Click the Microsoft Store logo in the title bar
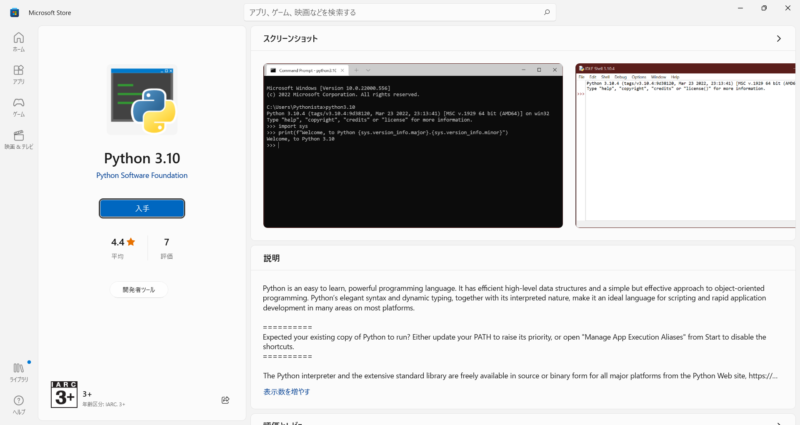Screen dimensions: 800x425 (x=14, y=11)
